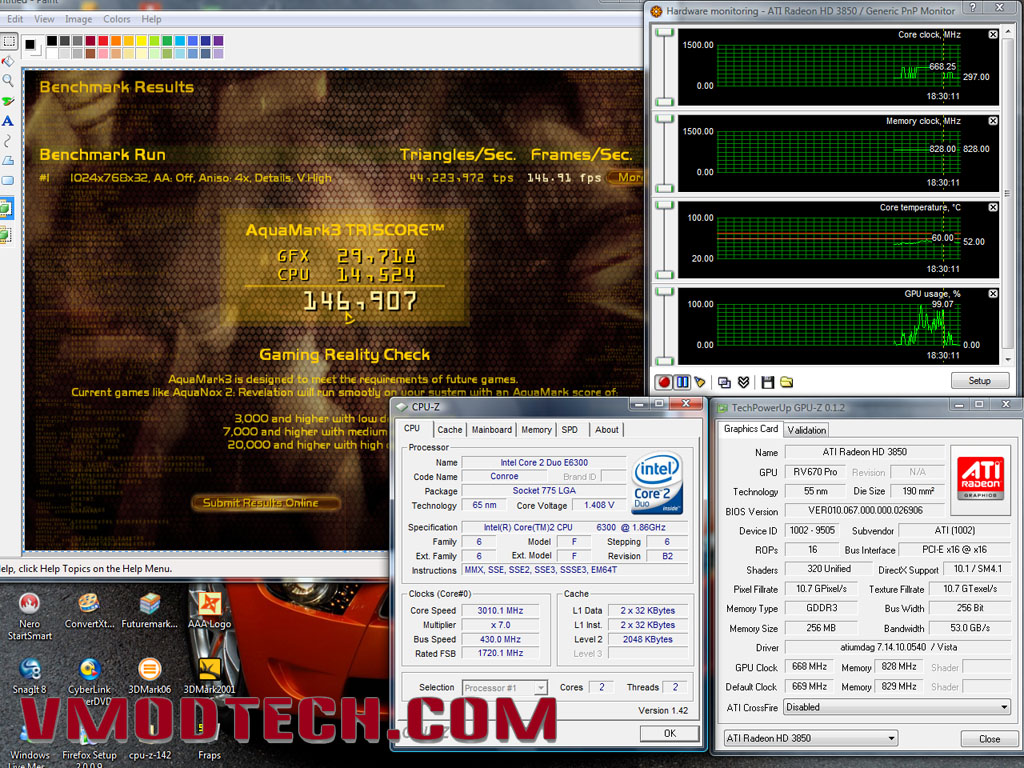Open the 3DMark2001 desktop icon
This screenshot has height=768, width=1024.
tap(210, 676)
